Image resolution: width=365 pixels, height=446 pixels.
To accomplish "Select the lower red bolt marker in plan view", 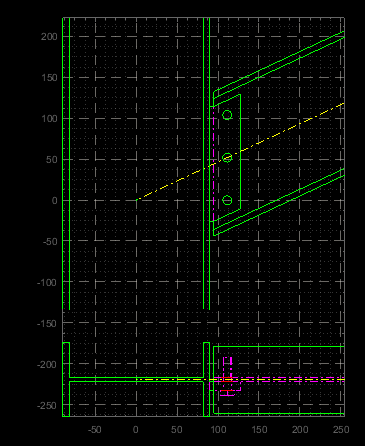I will (x=227, y=391).
